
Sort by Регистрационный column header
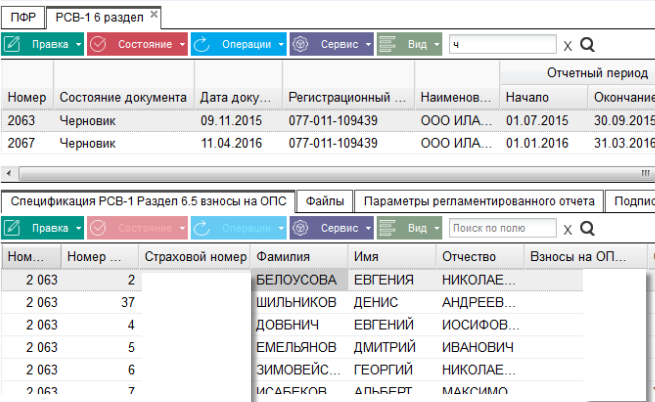tap(348, 97)
